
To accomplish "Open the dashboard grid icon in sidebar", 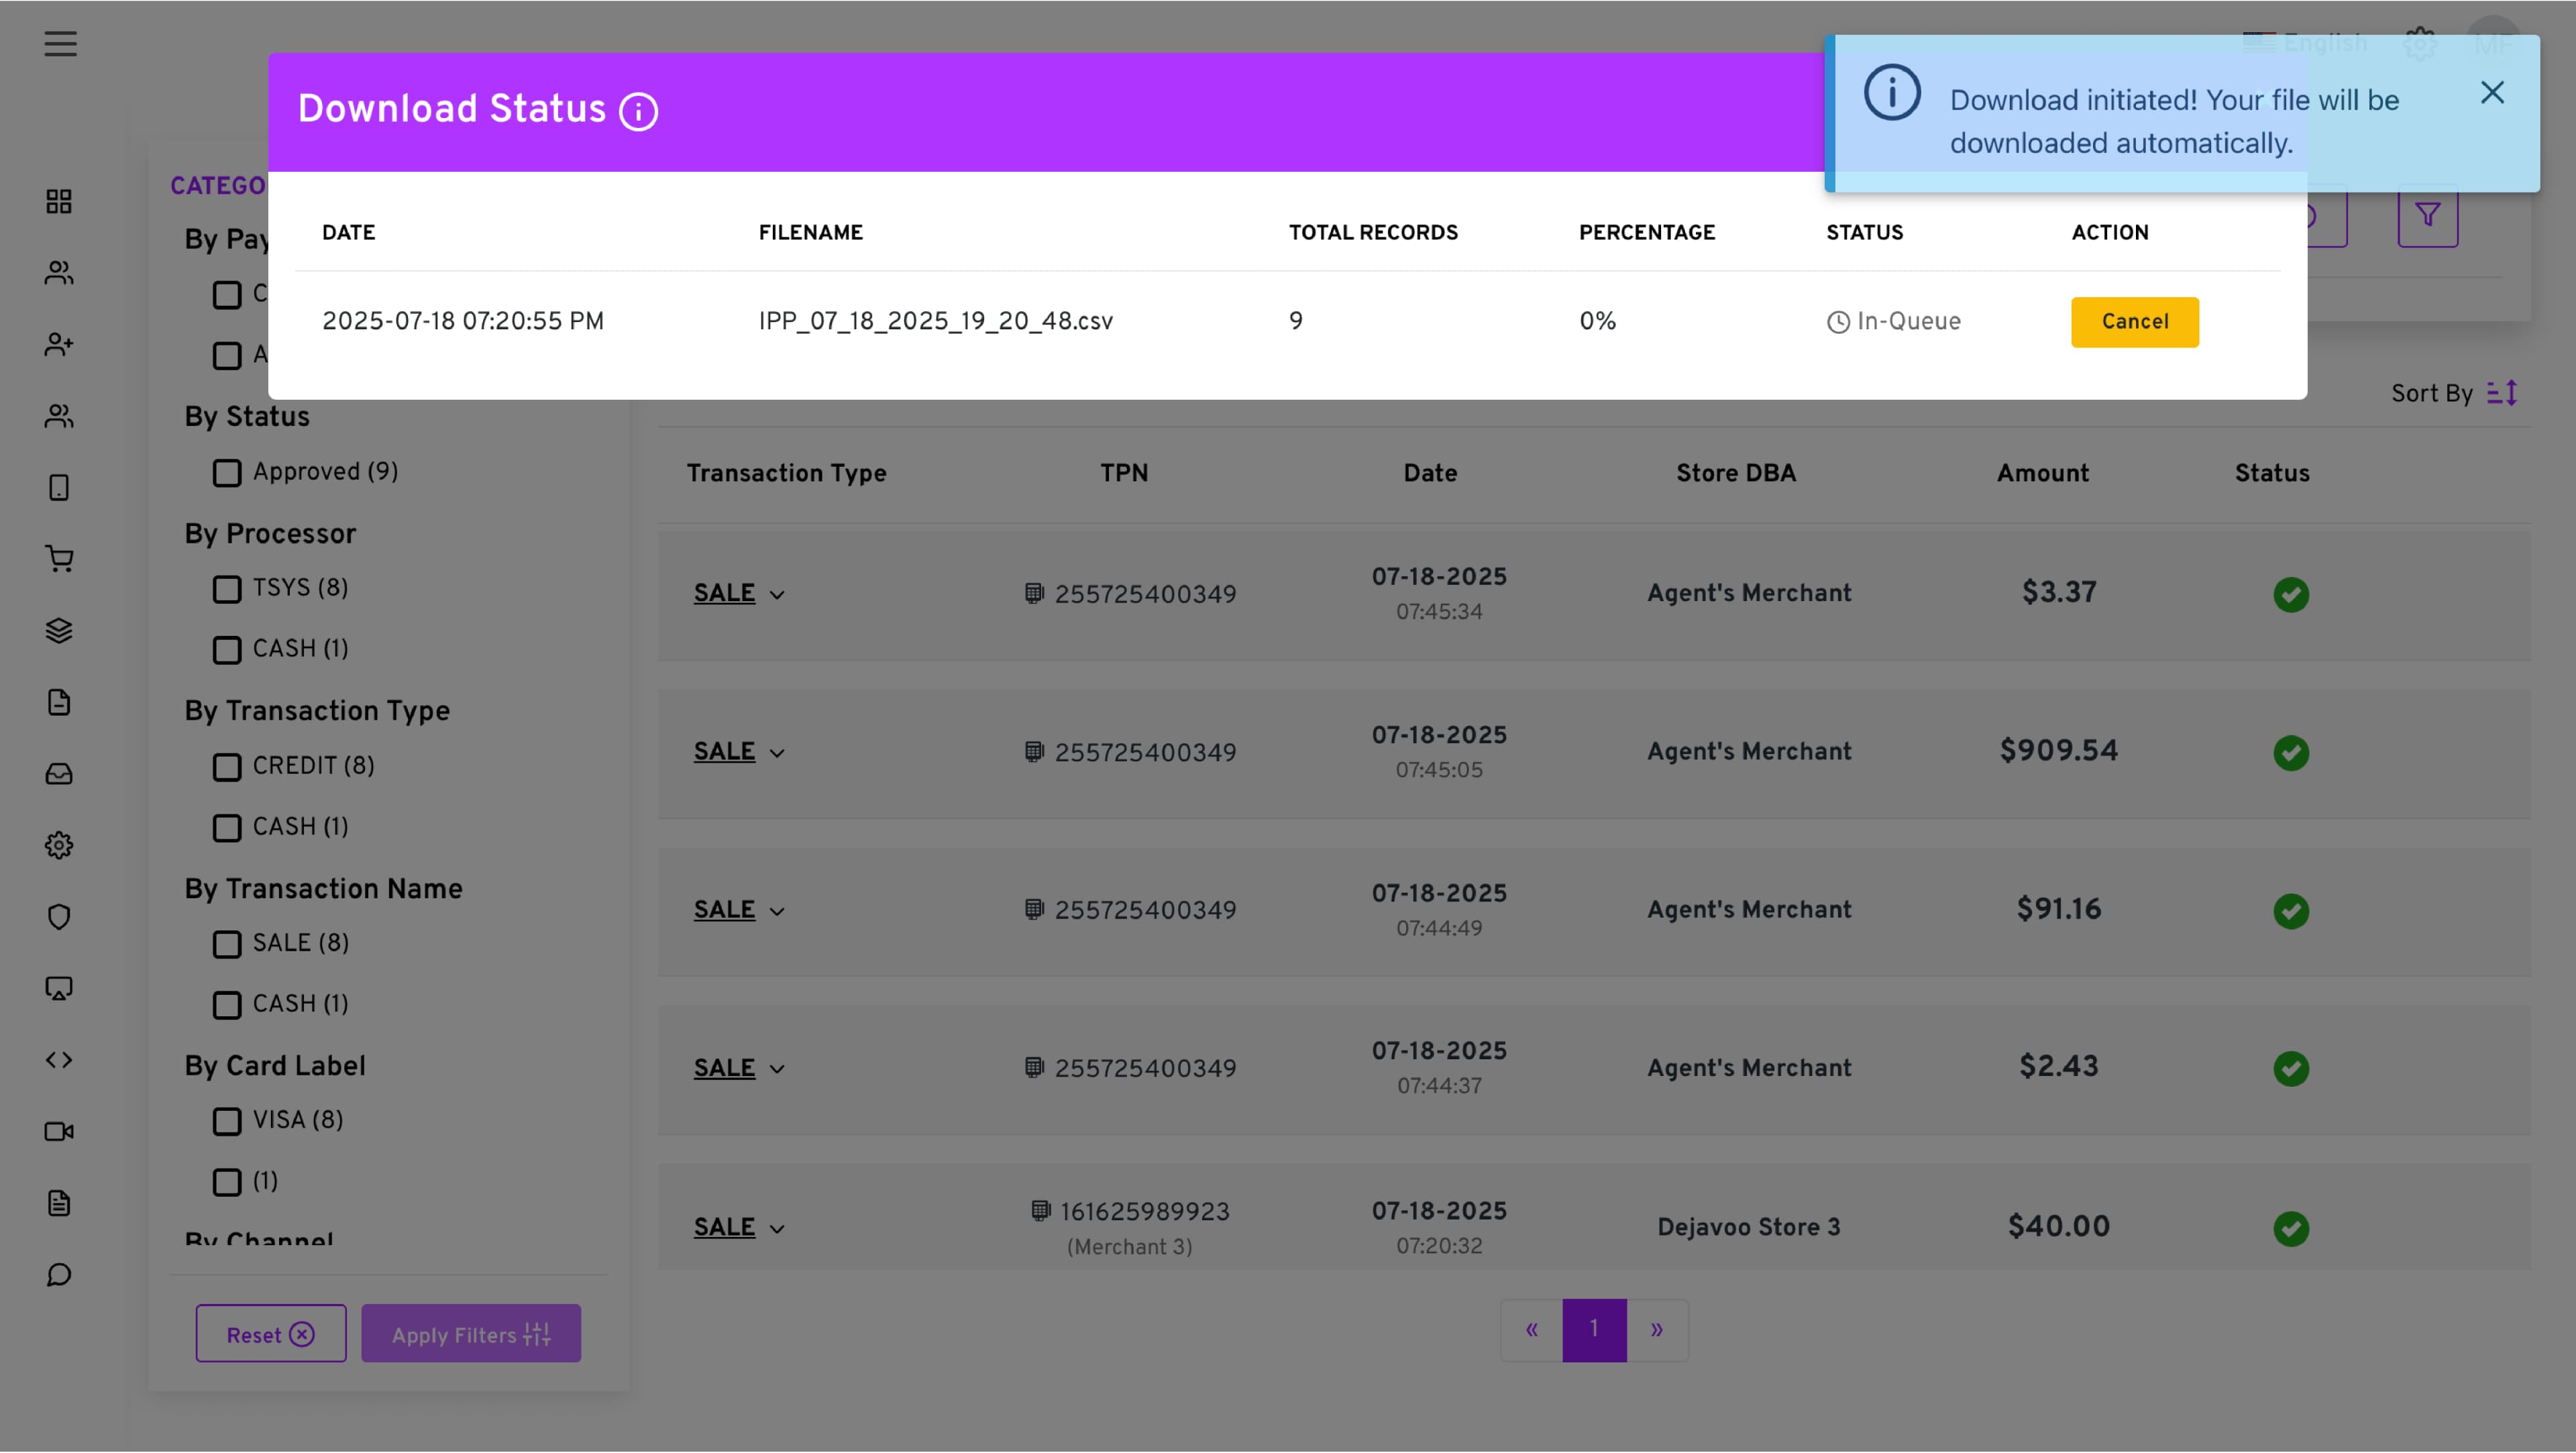I will 59,201.
